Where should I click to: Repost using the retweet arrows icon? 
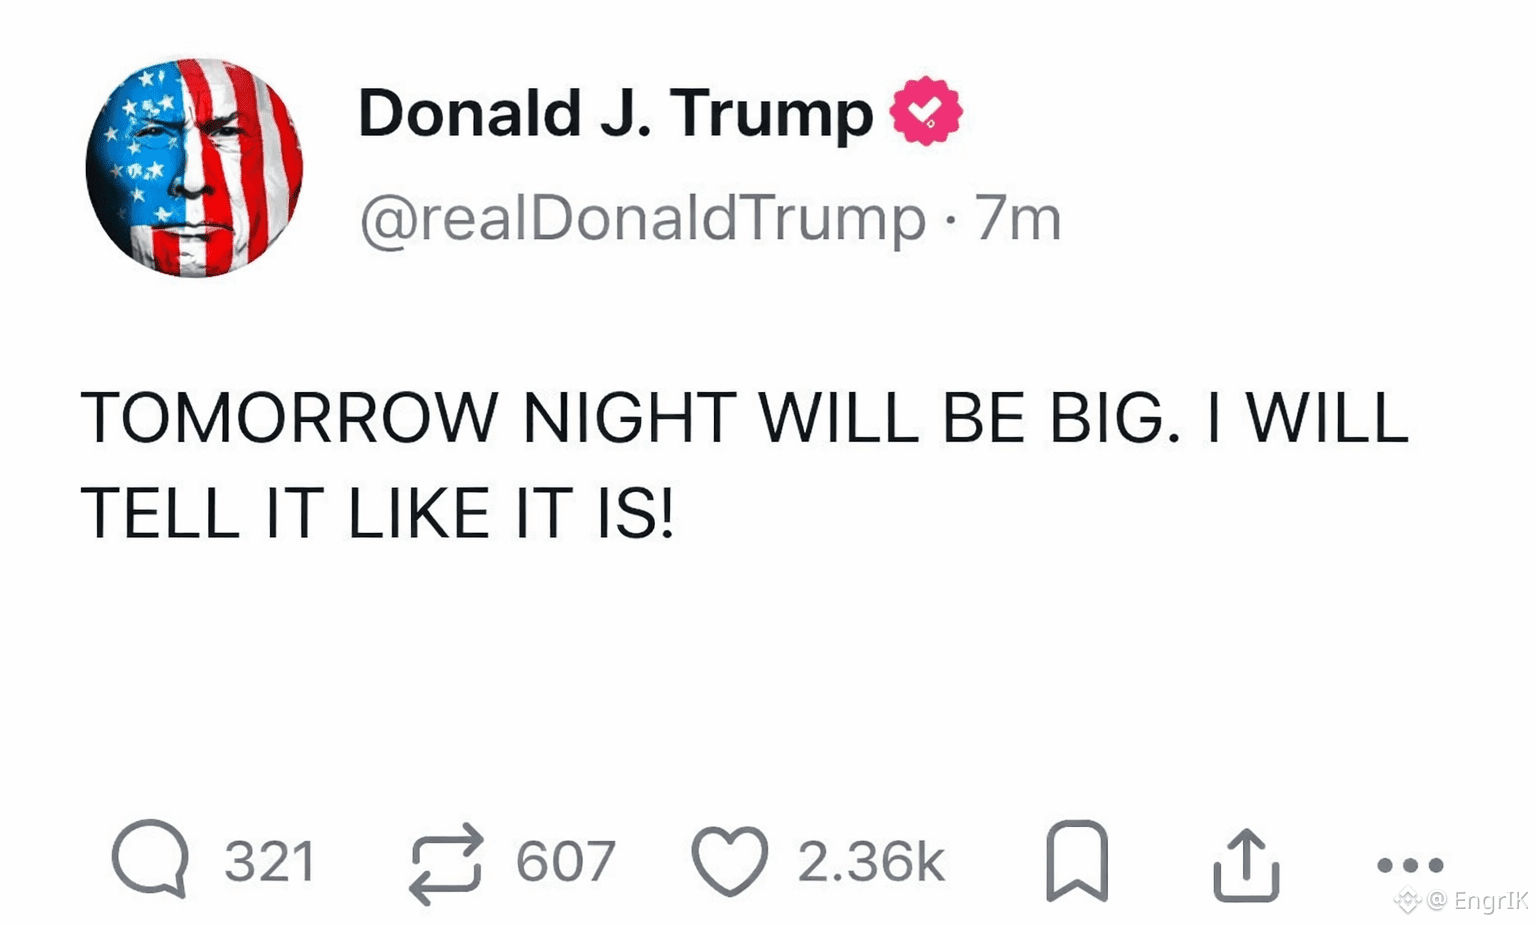coord(446,863)
